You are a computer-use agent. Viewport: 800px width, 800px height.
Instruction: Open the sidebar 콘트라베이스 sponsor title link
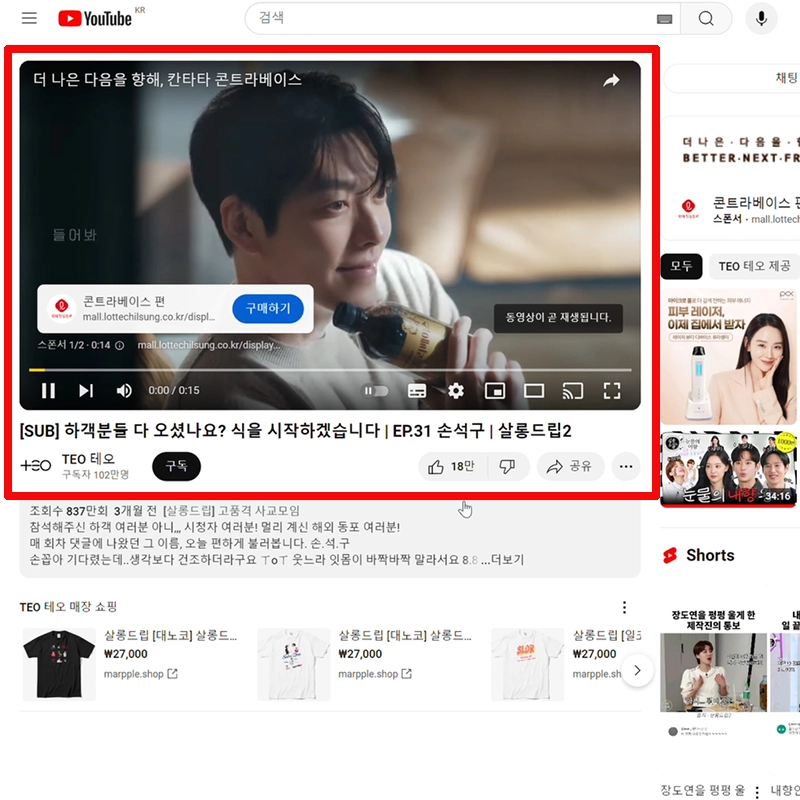point(756,203)
